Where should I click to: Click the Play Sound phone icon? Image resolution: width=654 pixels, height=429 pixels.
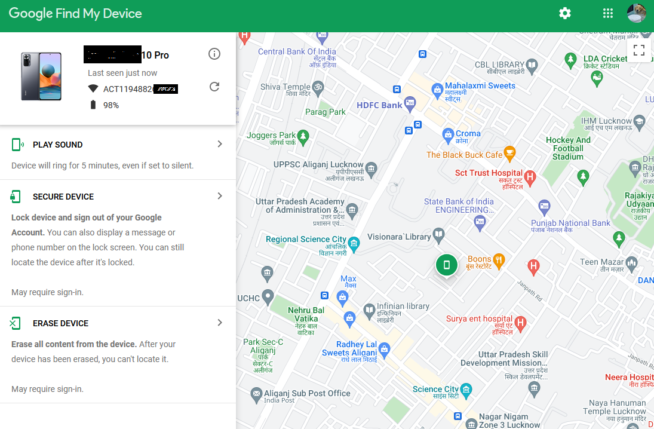coord(17,145)
